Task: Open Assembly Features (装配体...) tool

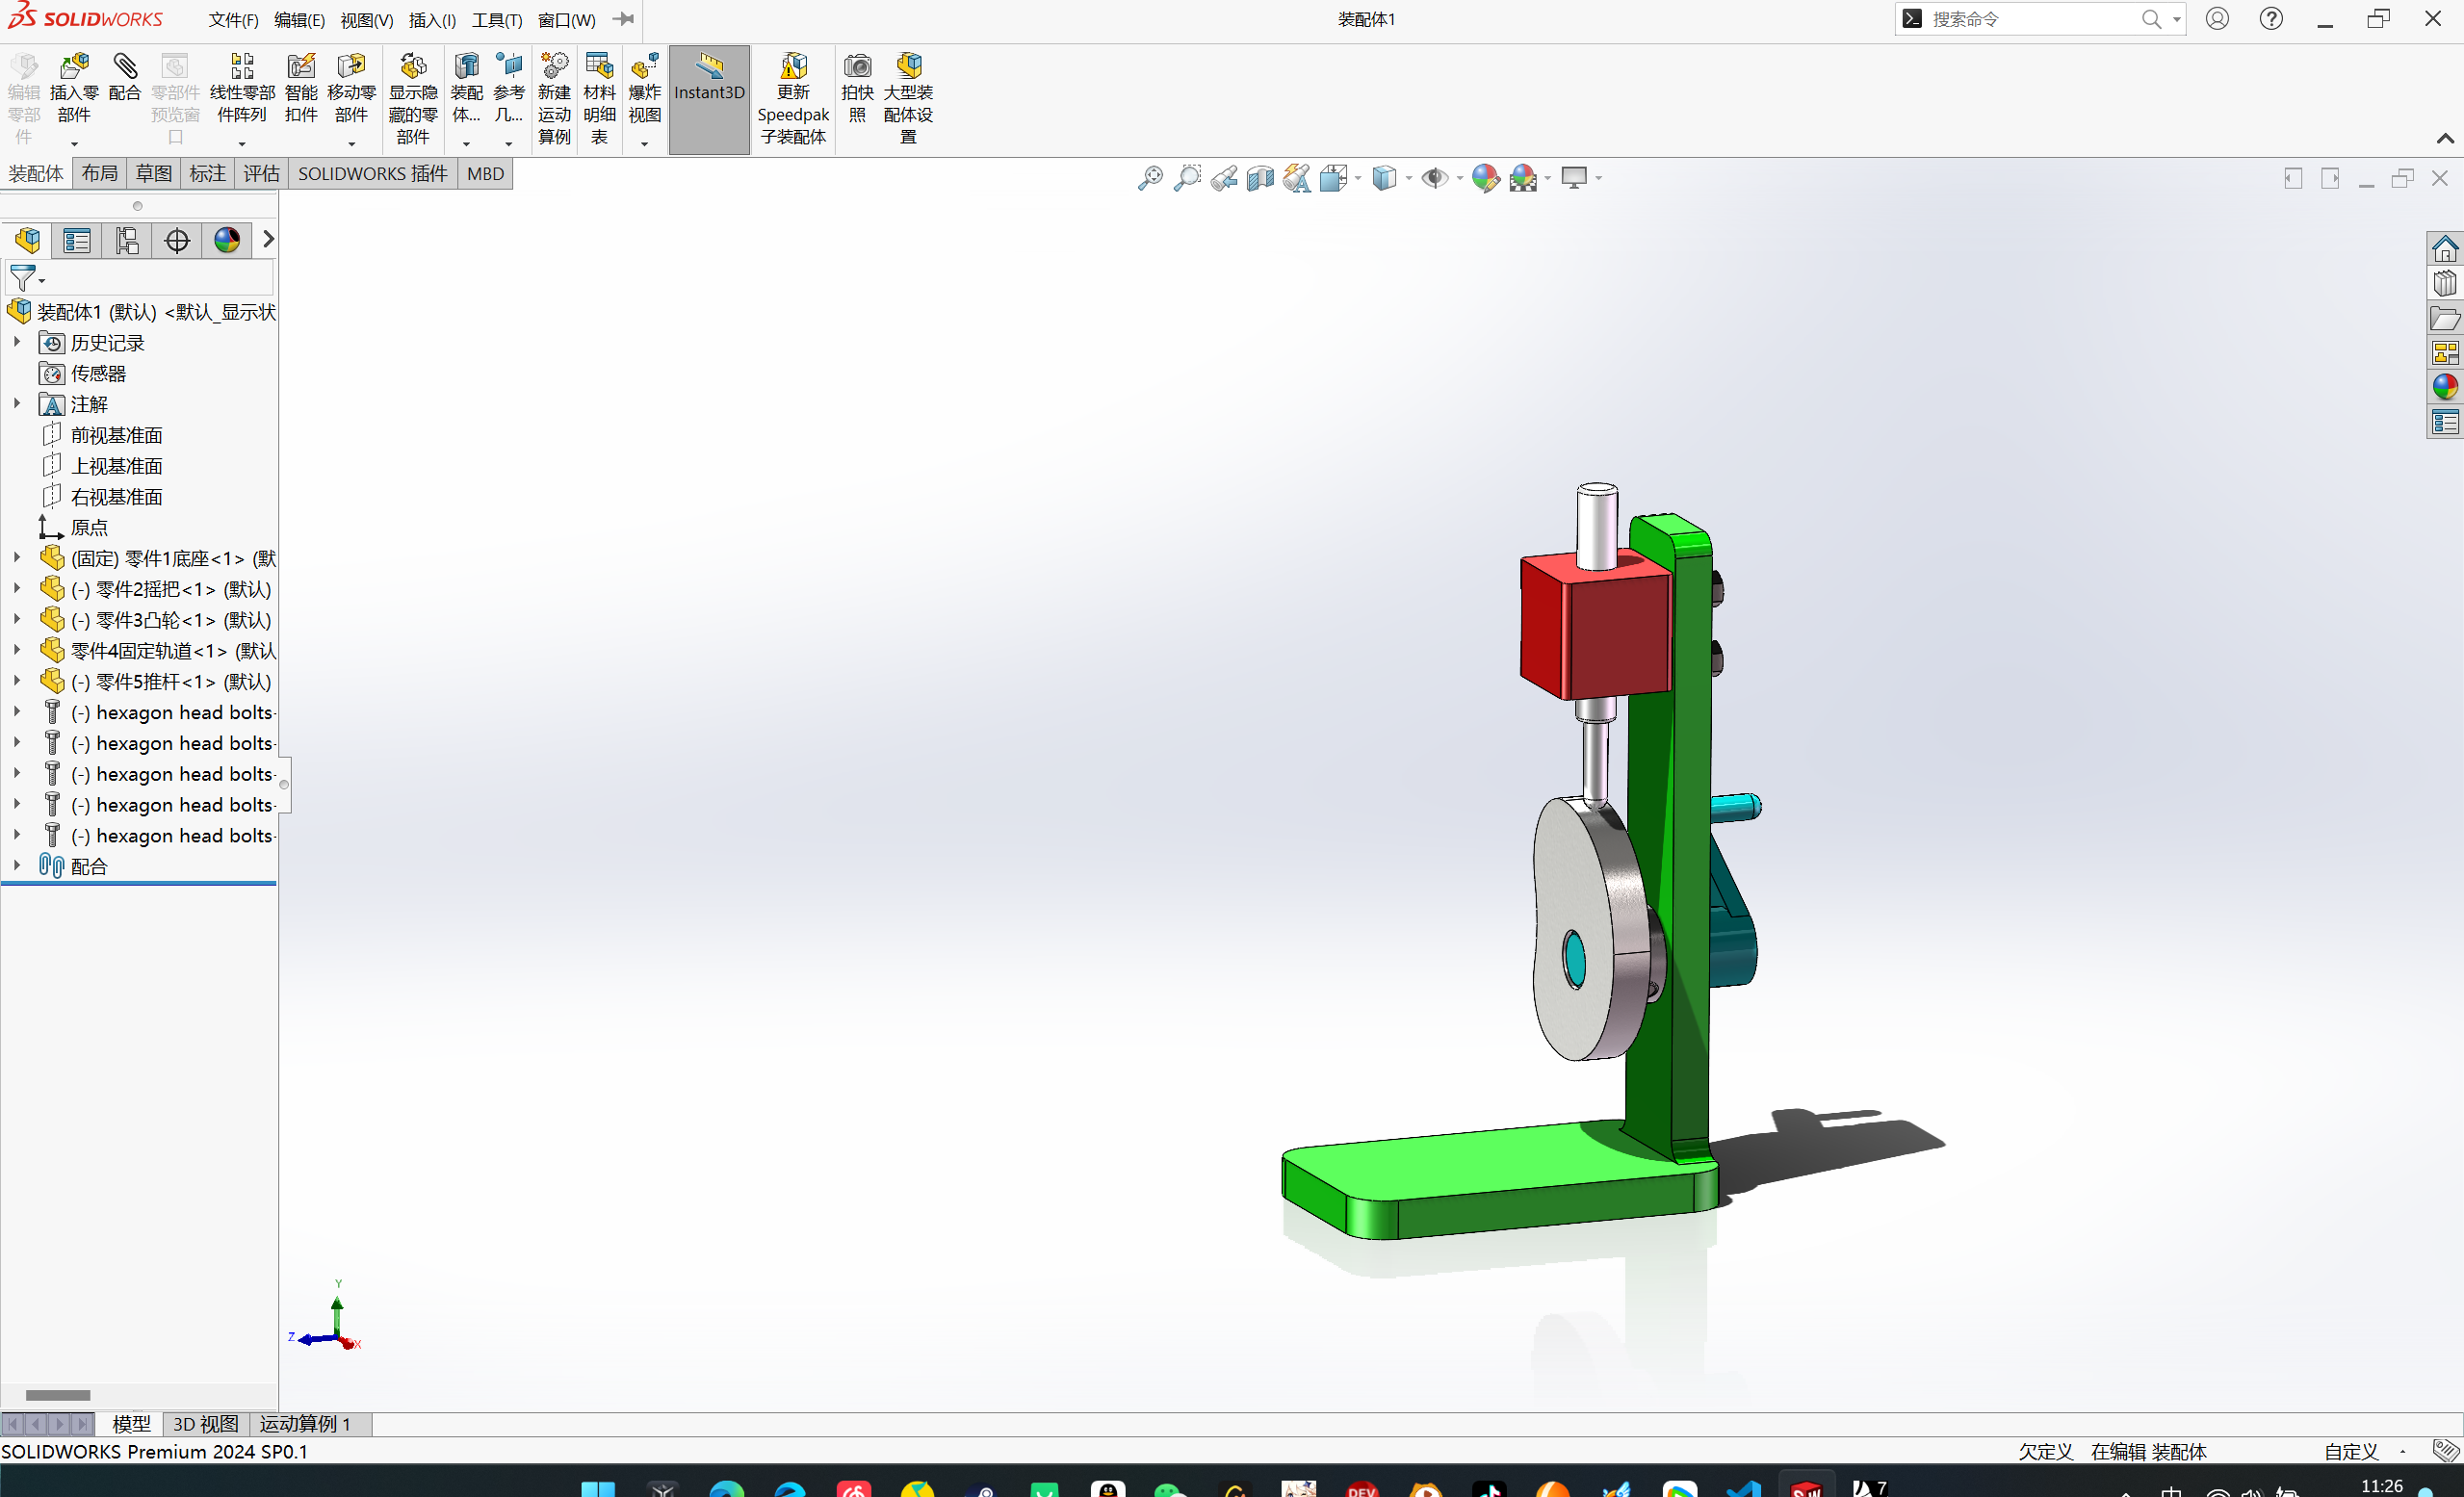Action: pos(467,89)
